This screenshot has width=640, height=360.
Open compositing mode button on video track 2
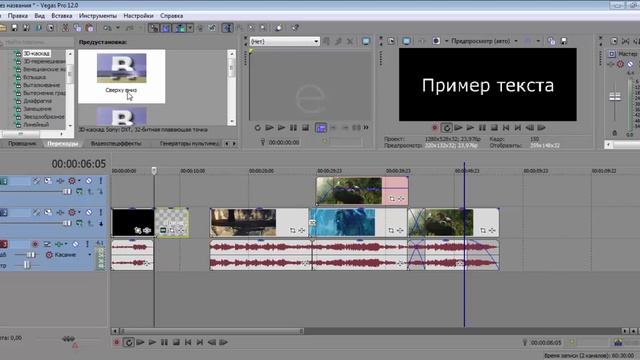79,223
